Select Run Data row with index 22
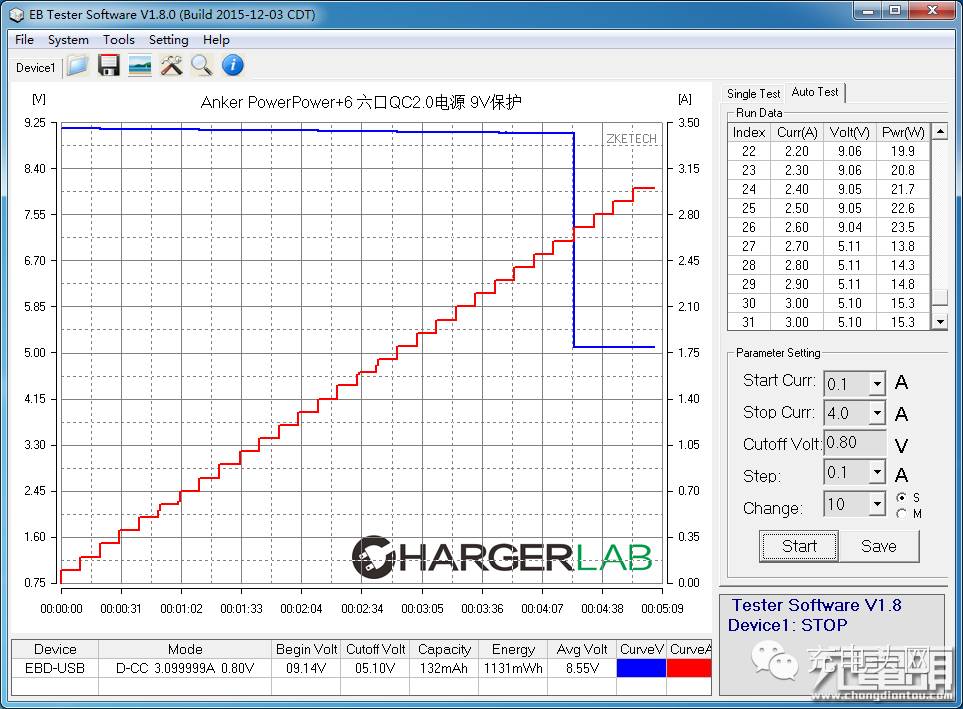Screen dimensions: 963x709 [x=828, y=151]
